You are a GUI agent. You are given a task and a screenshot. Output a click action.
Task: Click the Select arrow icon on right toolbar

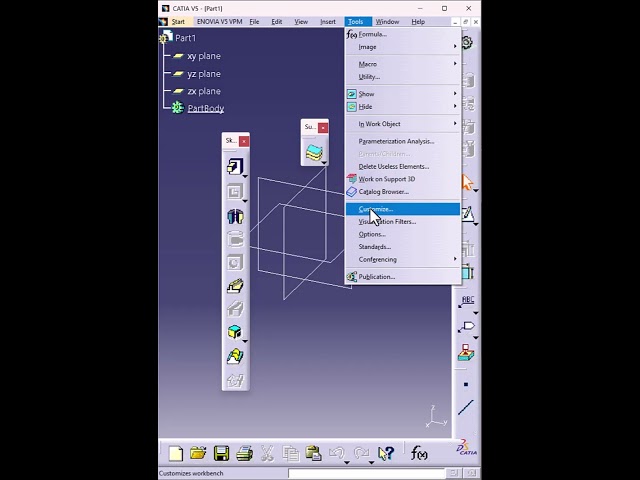click(467, 182)
